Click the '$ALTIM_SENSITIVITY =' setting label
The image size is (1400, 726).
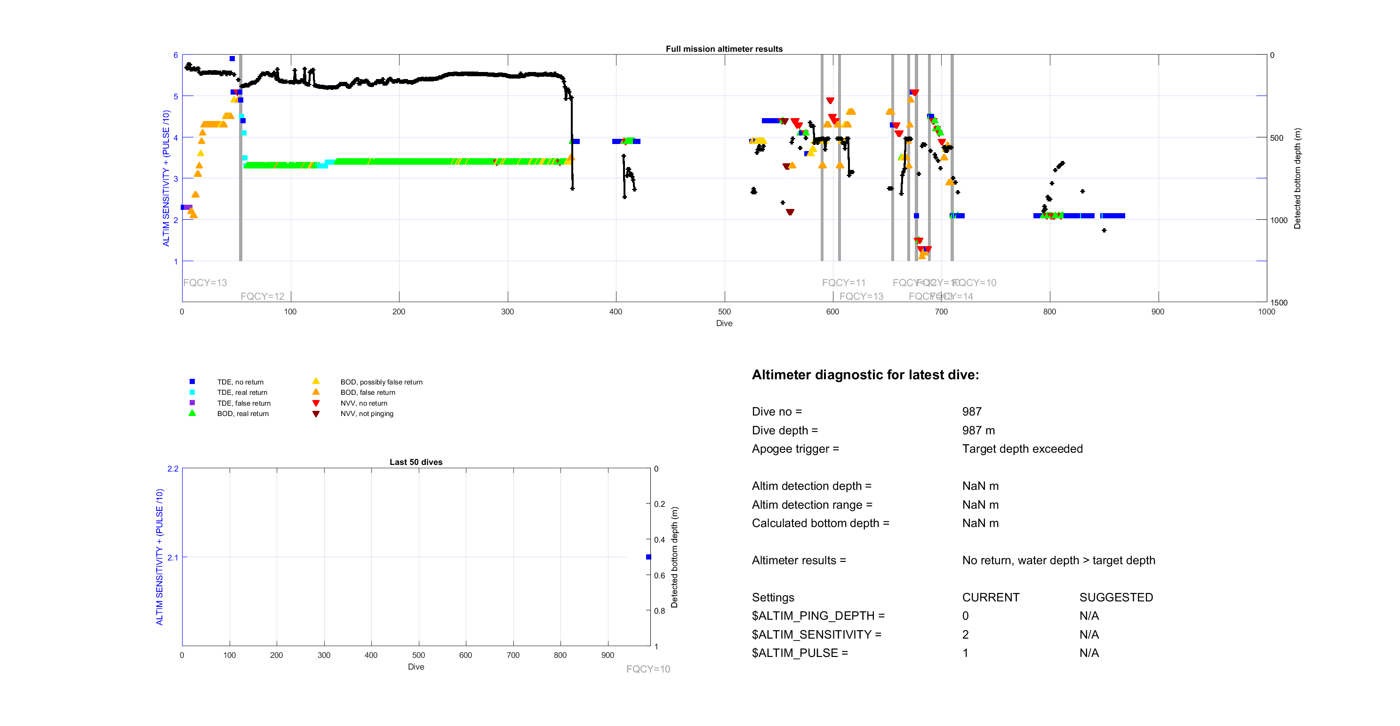click(x=817, y=635)
